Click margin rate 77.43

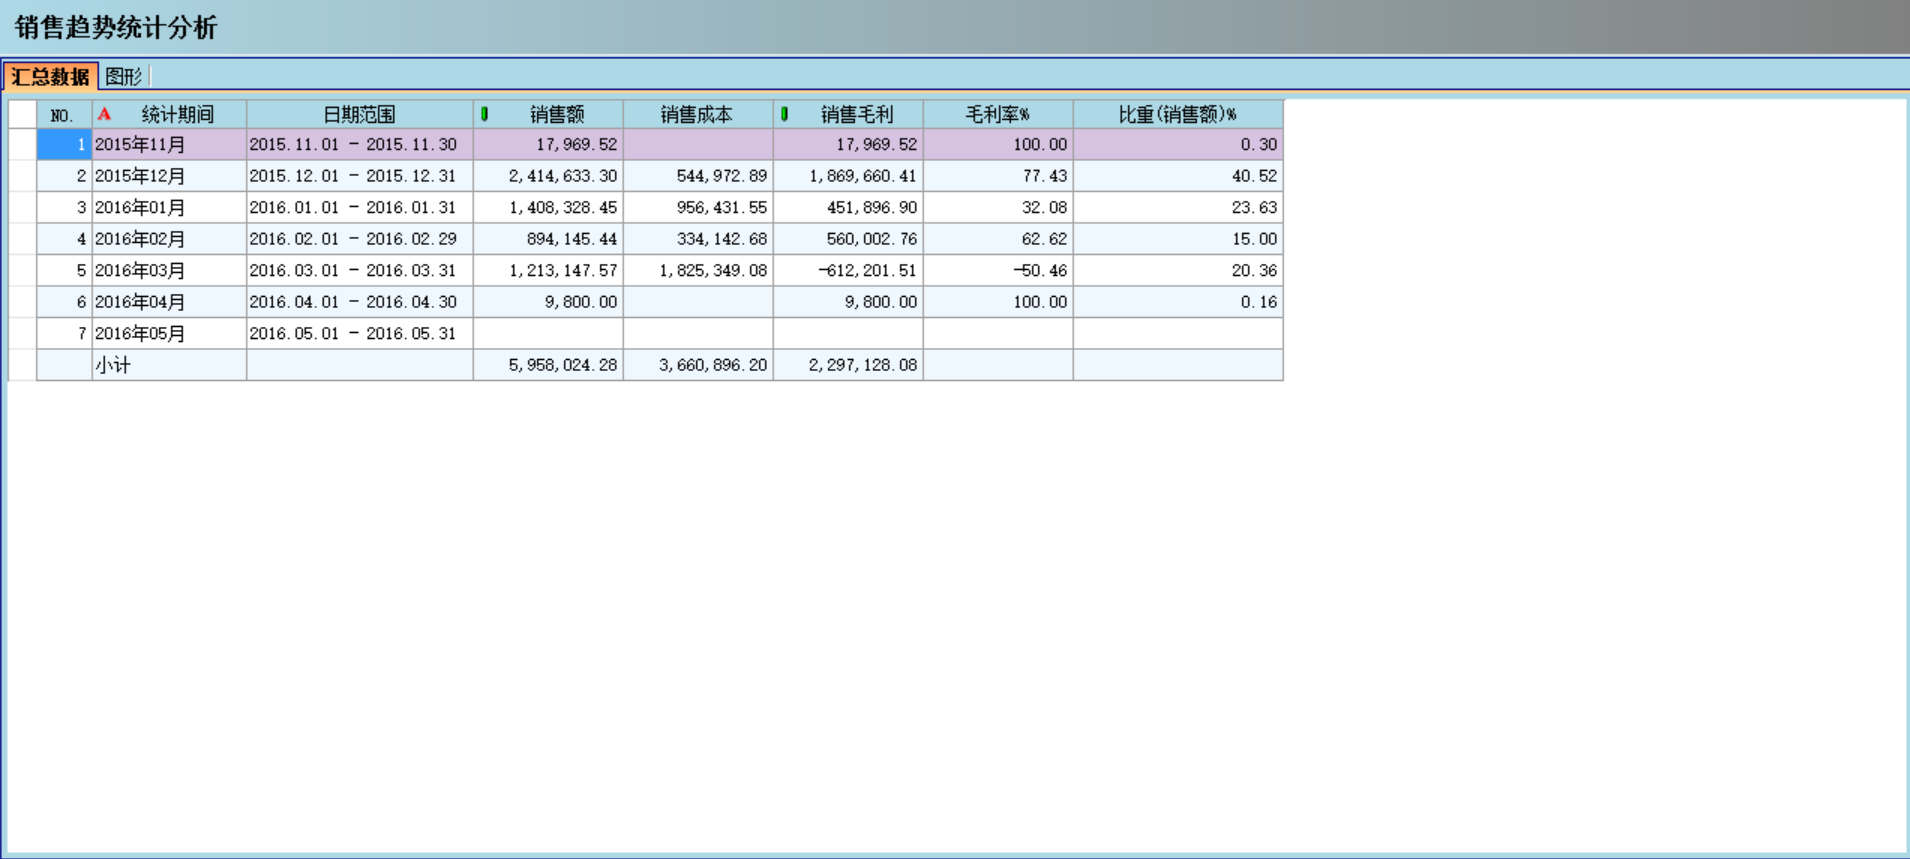(x=998, y=176)
